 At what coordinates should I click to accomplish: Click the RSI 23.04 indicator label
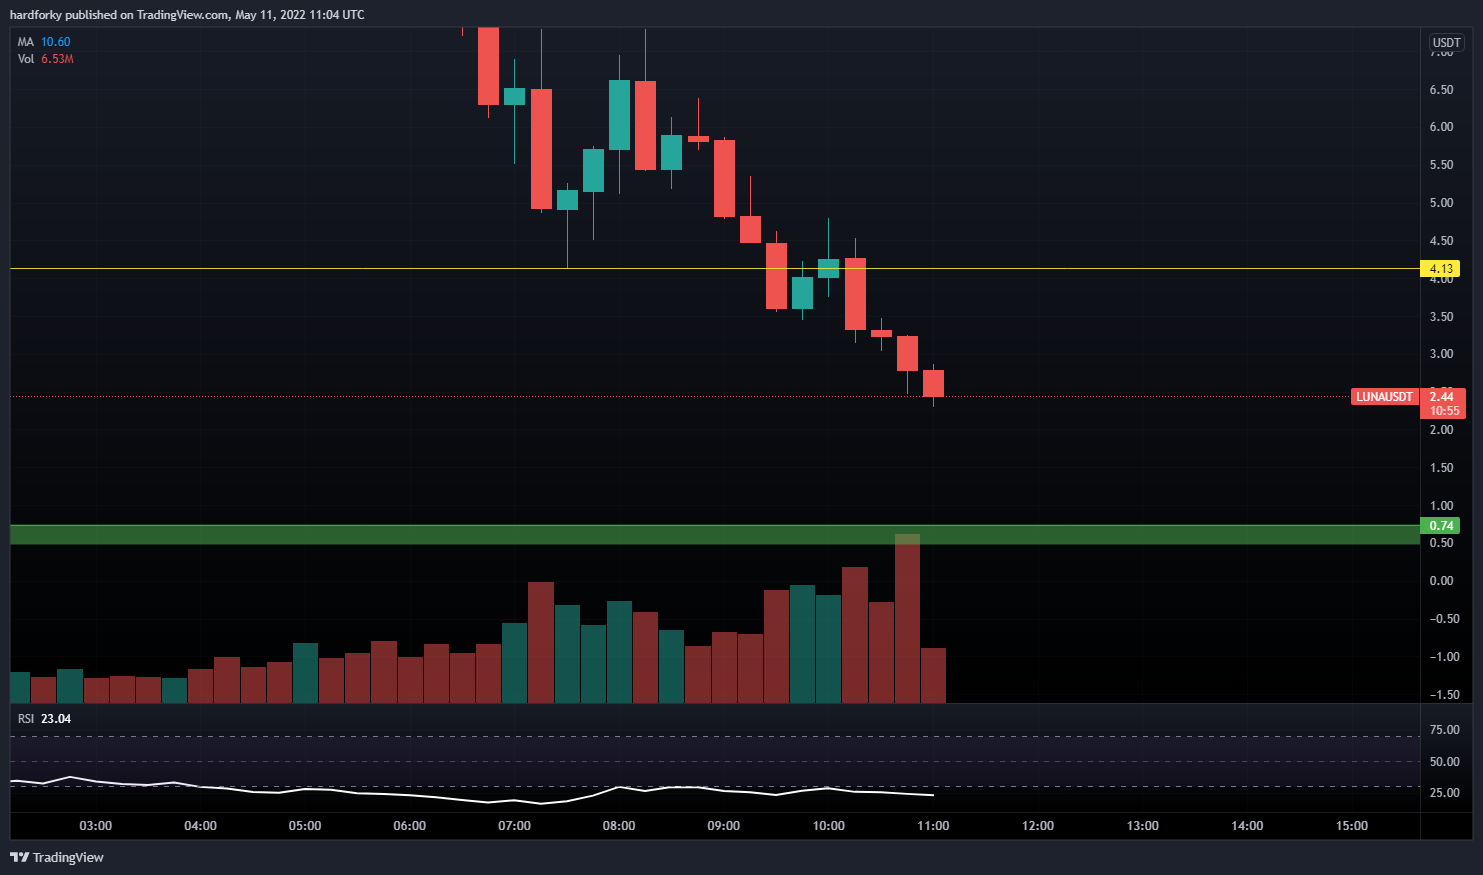pyautogui.click(x=44, y=719)
